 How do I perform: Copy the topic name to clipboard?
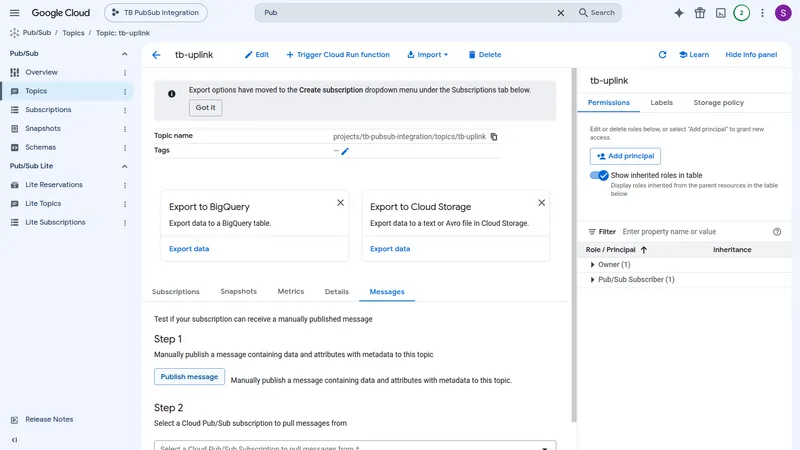(494, 137)
